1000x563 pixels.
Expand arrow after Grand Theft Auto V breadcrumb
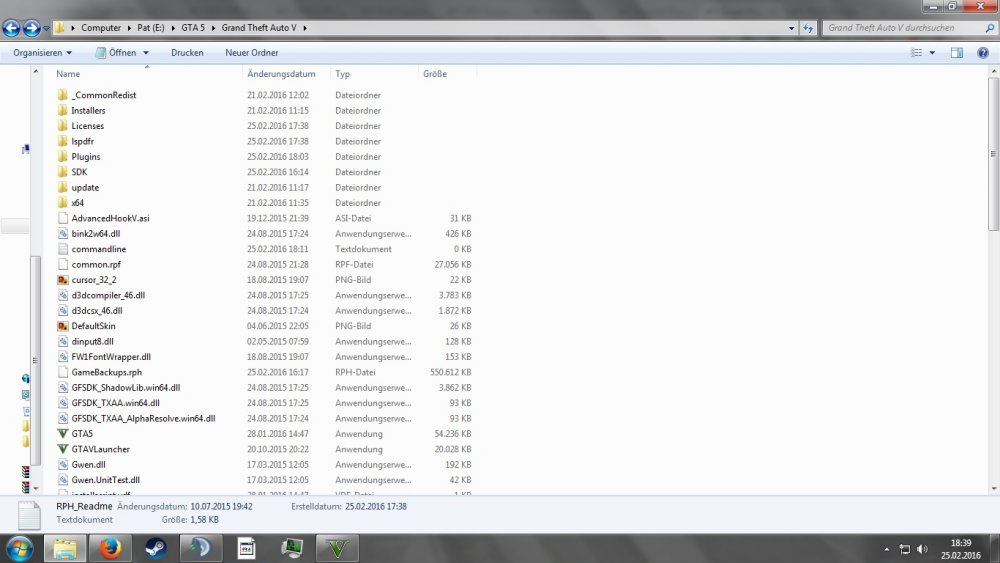[305, 28]
